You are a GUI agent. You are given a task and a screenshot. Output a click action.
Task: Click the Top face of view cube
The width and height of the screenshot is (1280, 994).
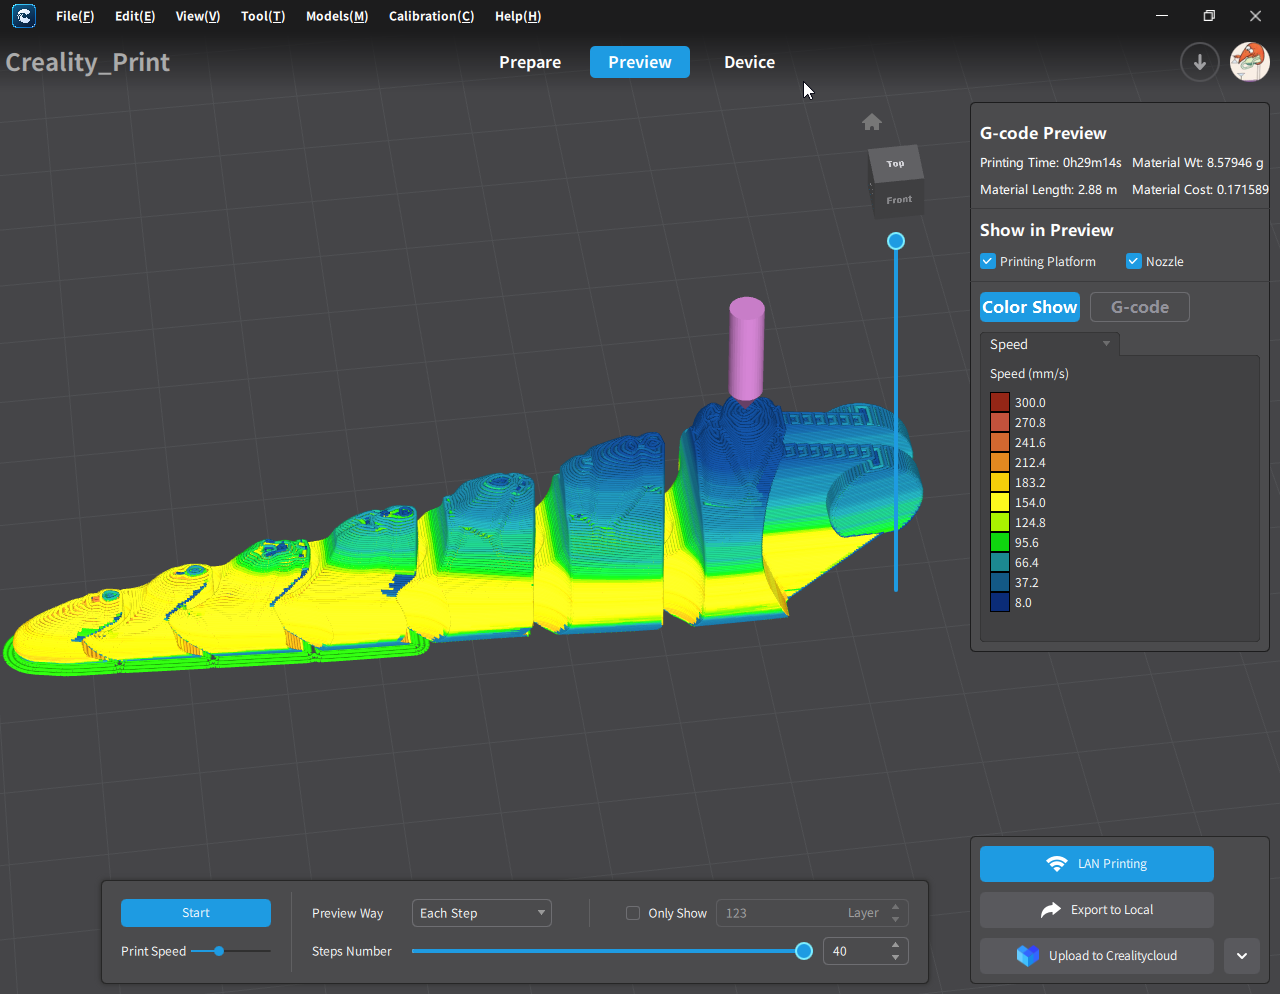point(895,164)
